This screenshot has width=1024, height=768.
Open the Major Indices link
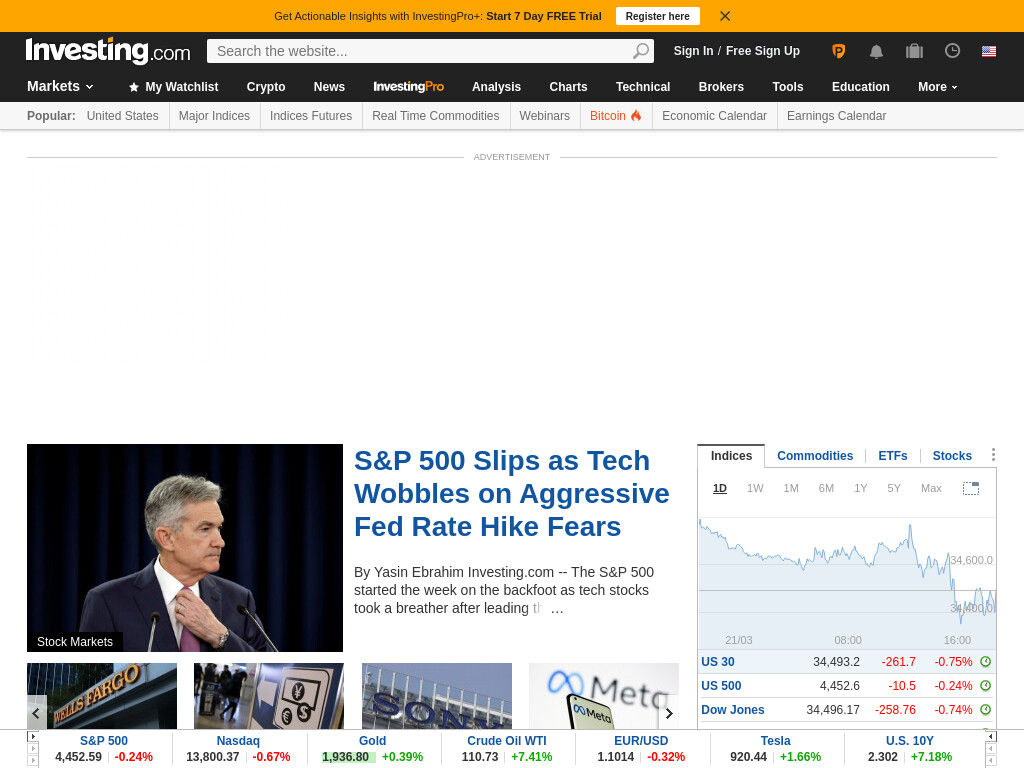point(214,116)
